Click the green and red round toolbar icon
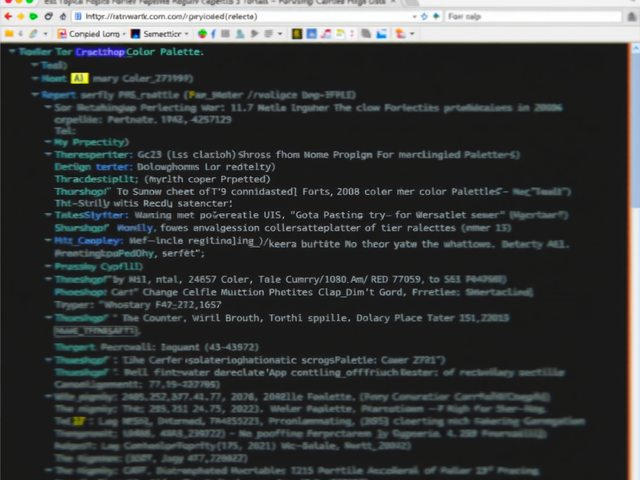This screenshot has height=480, width=640. [x=202, y=34]
